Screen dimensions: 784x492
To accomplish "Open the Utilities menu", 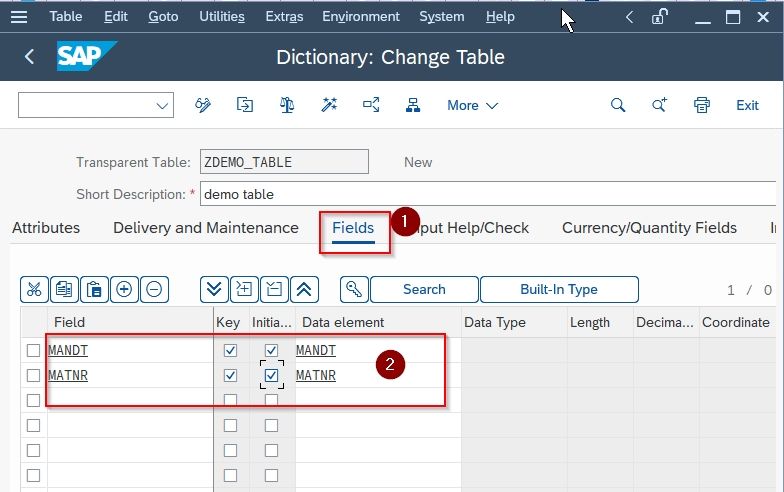I will 222,16.
